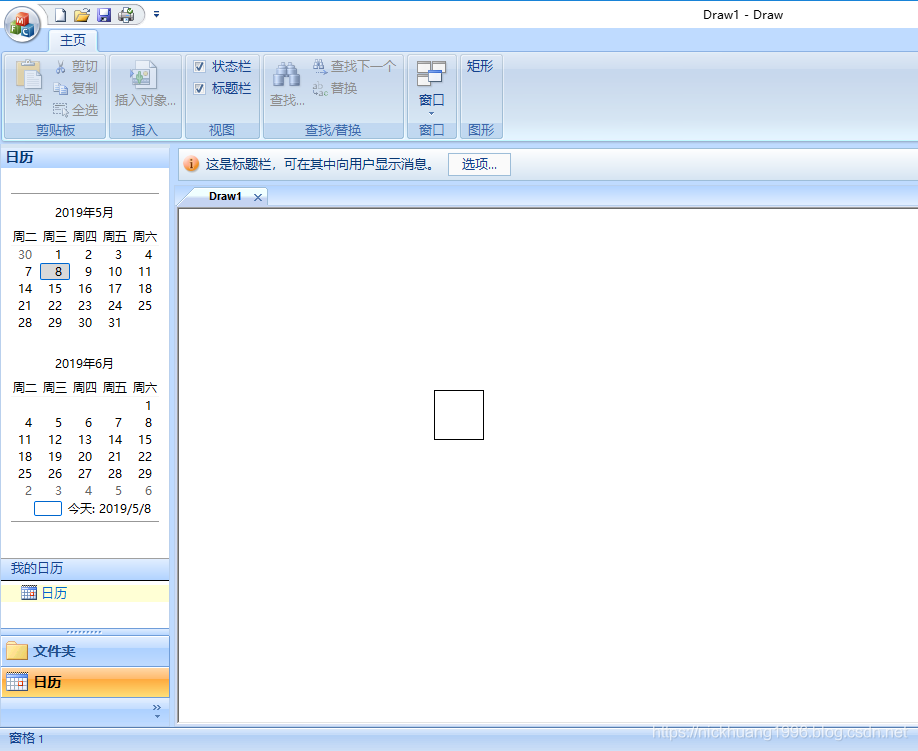Select the Draw1 document tab
Screen dimensions: 918x751
coord(225,197)
